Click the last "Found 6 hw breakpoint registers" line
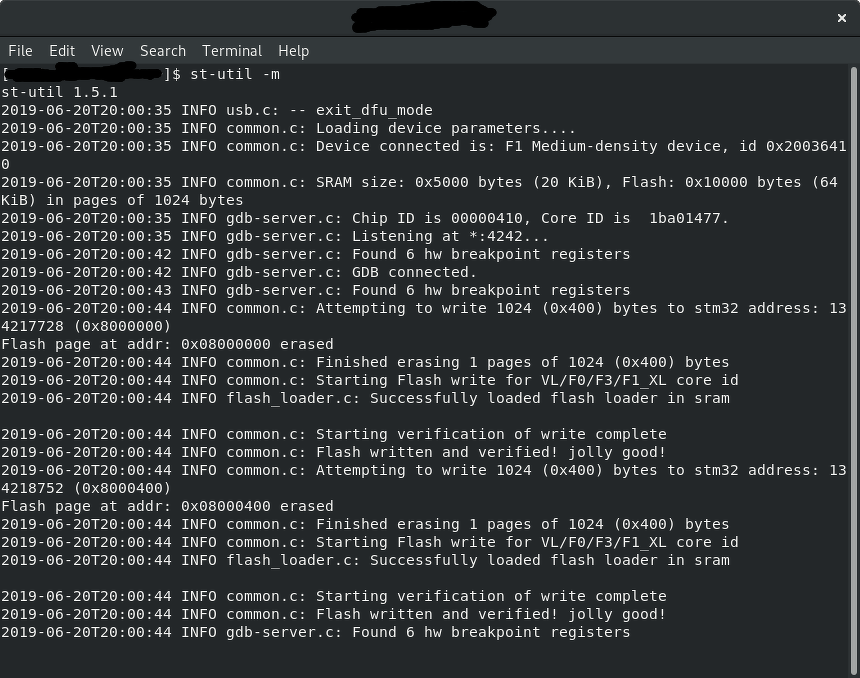860x678 pixels. pyautogui.click(x=490, y=632)
